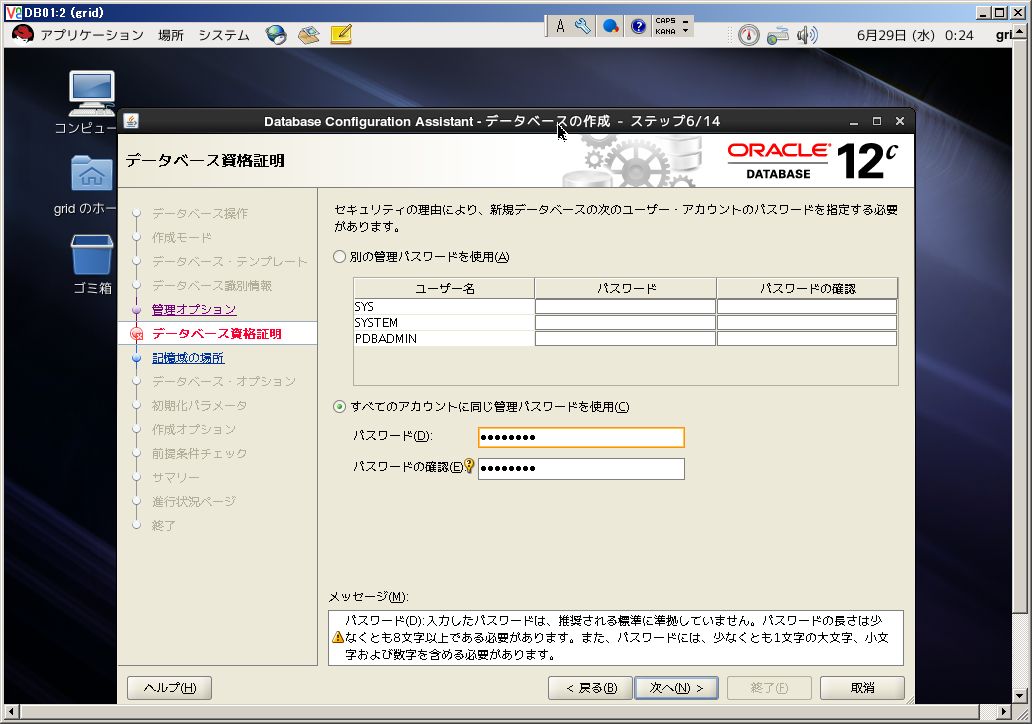Click the network connection tray icon
This screenshot has height=724, width=1032.
777,35
